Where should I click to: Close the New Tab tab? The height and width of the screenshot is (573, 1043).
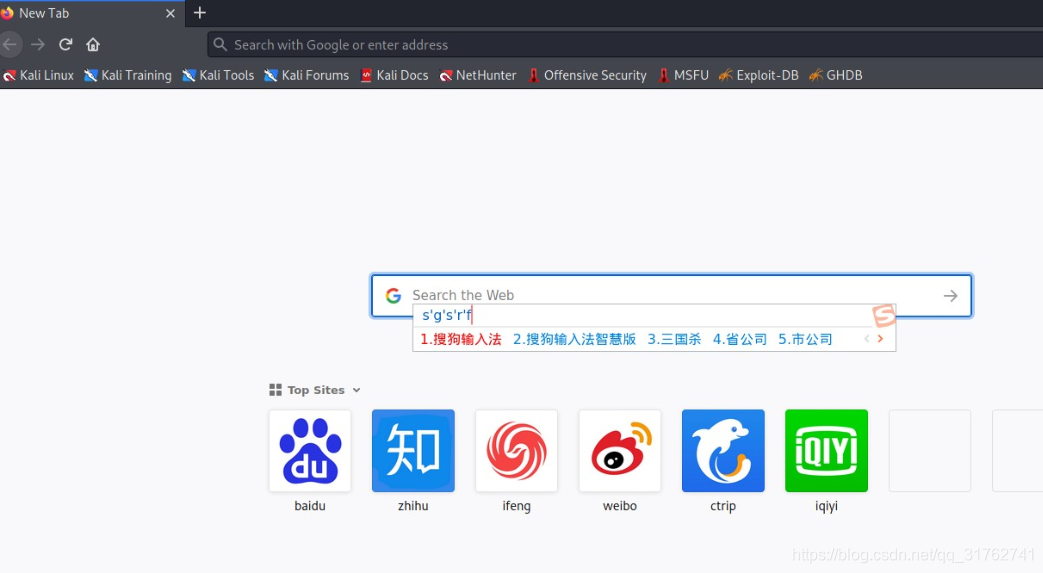coord(170,13)
